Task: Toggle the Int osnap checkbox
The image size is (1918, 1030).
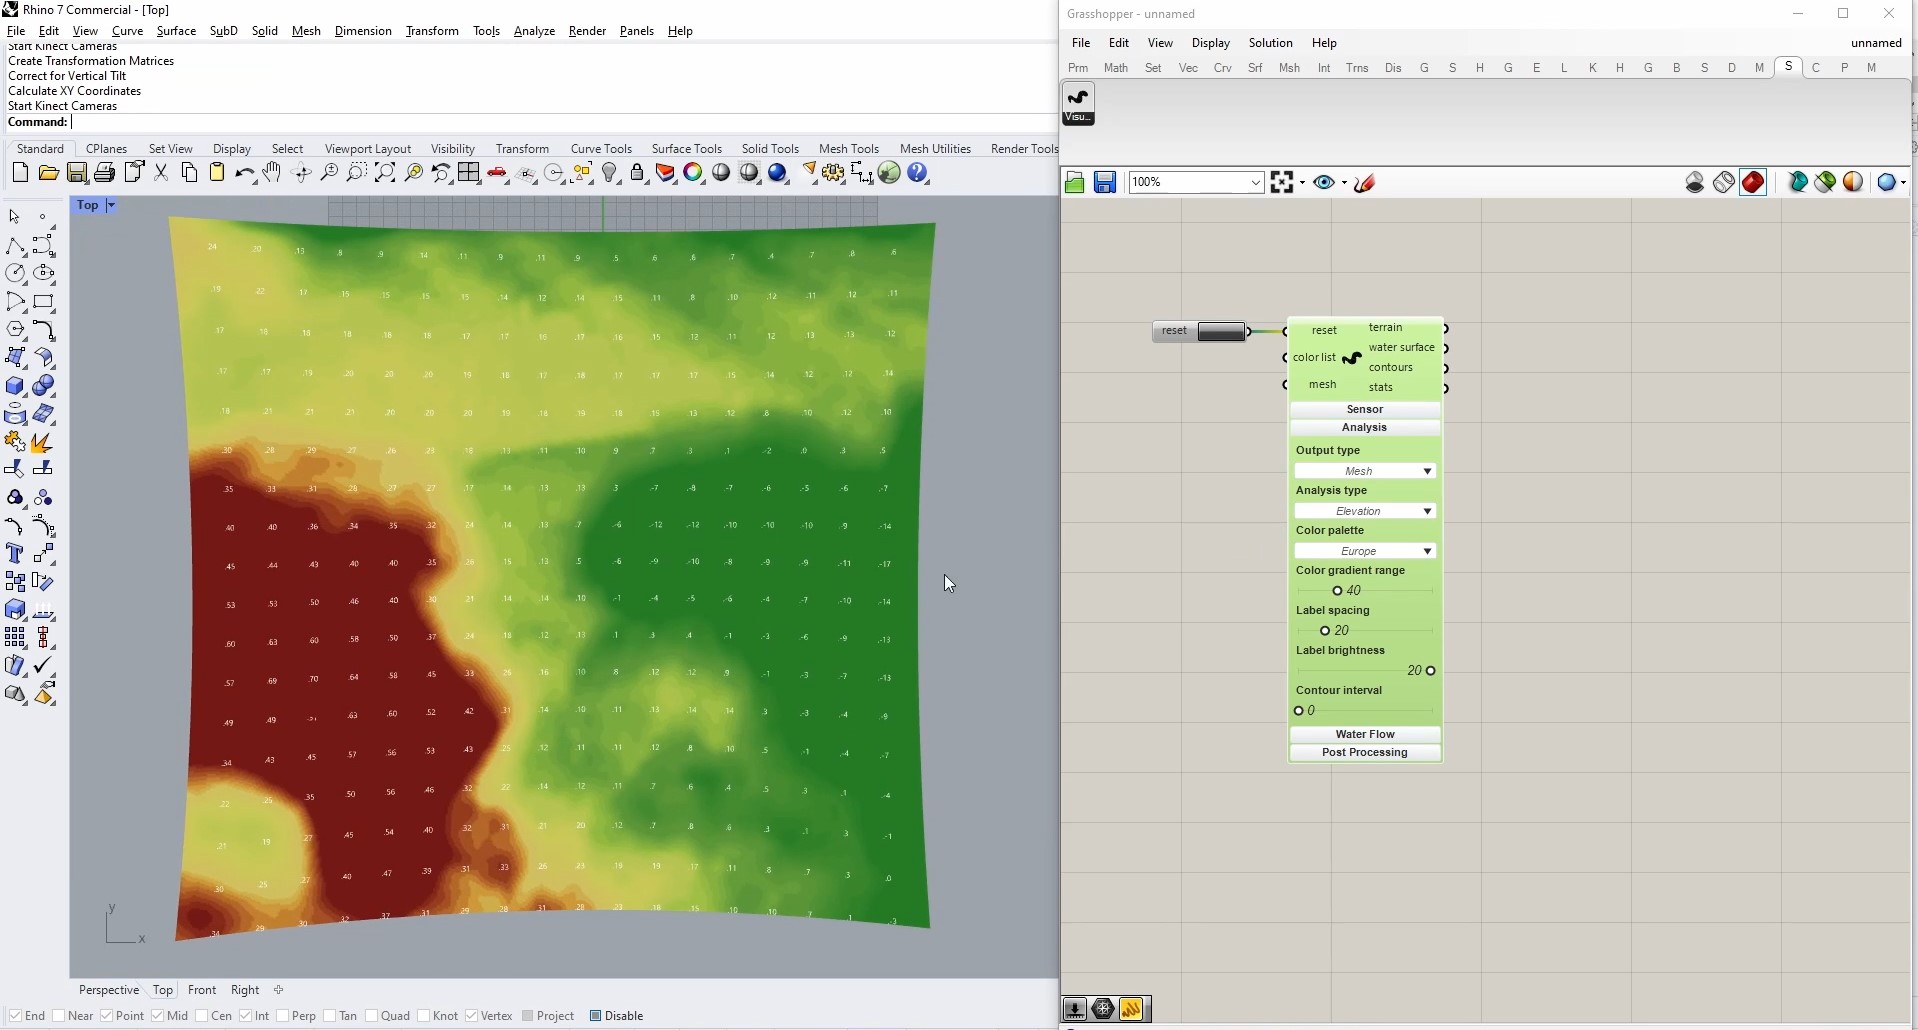Action: (x=245, y=1016)
